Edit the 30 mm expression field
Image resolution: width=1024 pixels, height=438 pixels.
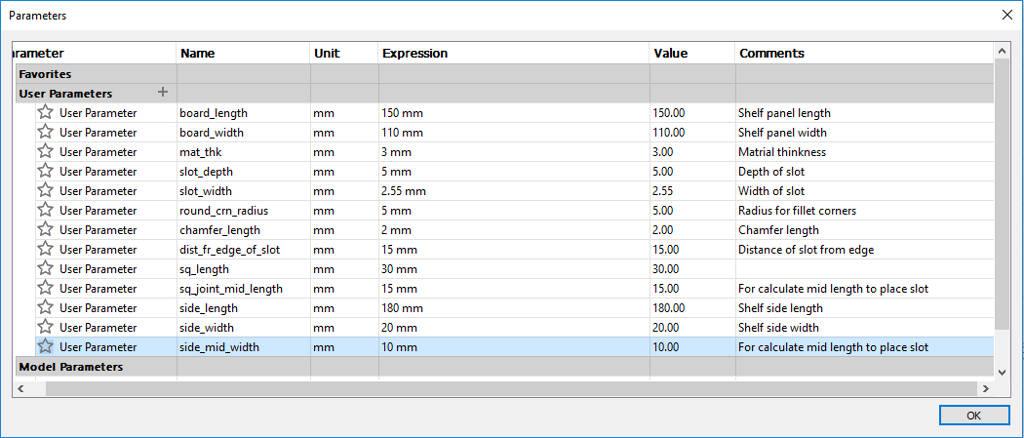pos(514,268)
